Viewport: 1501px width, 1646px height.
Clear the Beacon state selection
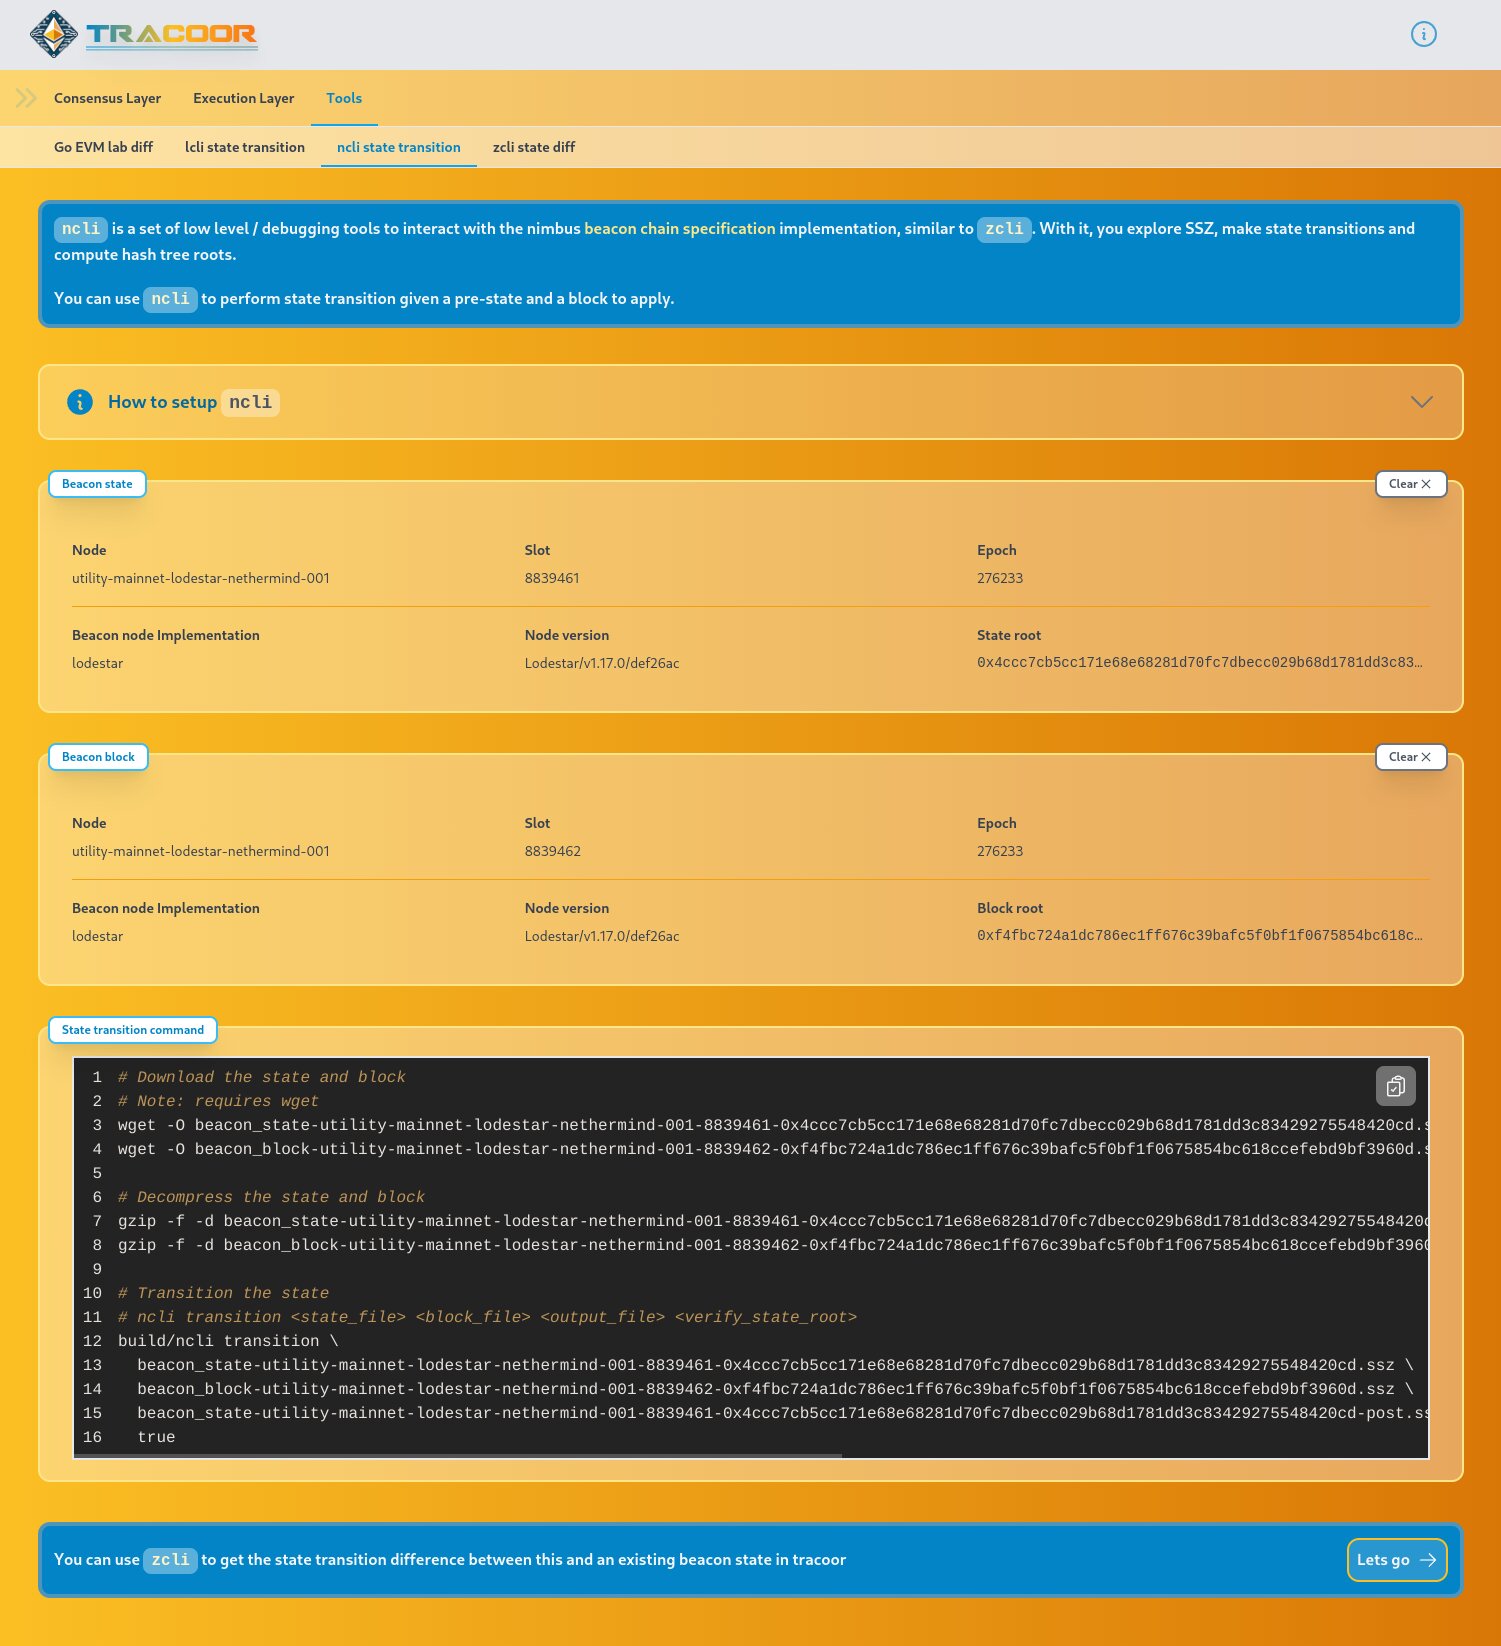point(1410,484)
